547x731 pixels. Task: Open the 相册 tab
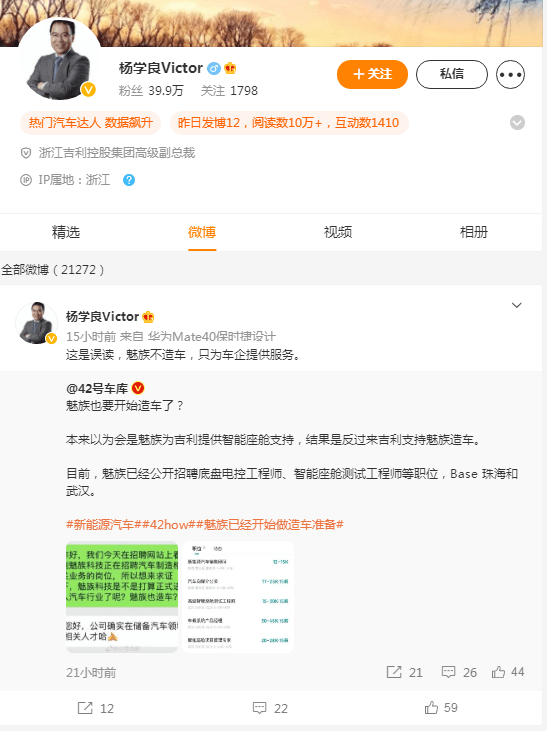[474, 232]
